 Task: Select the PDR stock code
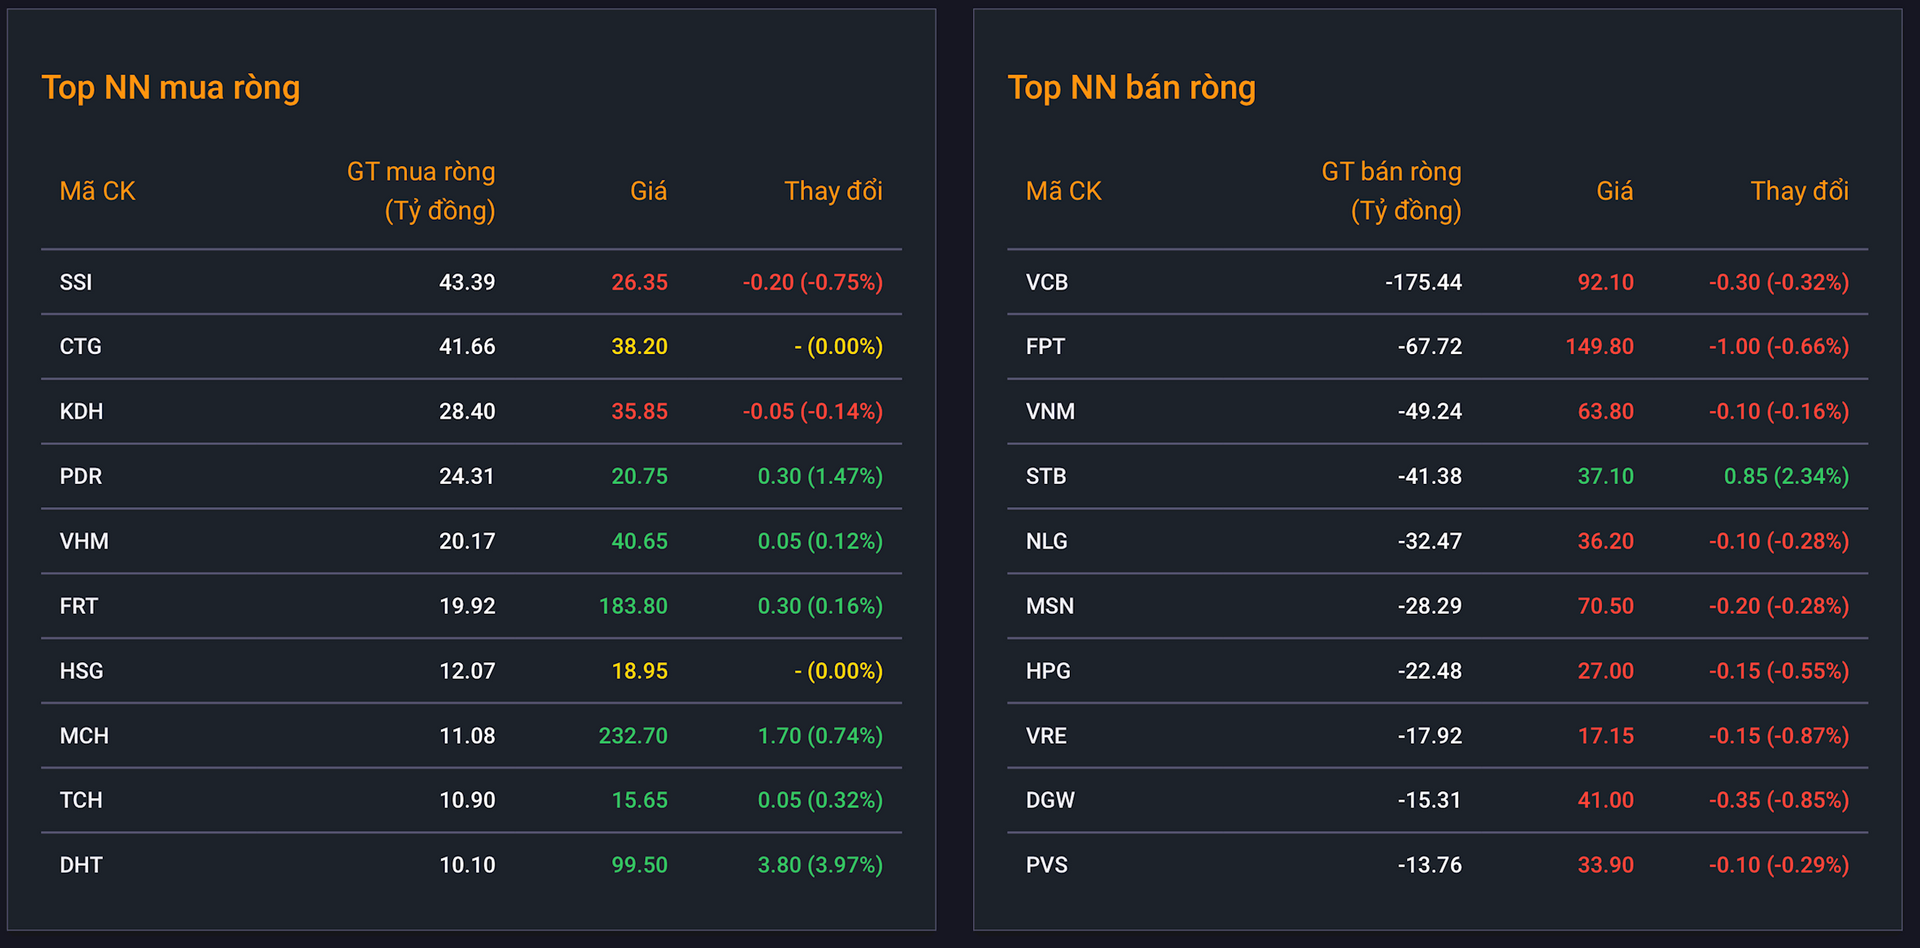pos(80,476)
